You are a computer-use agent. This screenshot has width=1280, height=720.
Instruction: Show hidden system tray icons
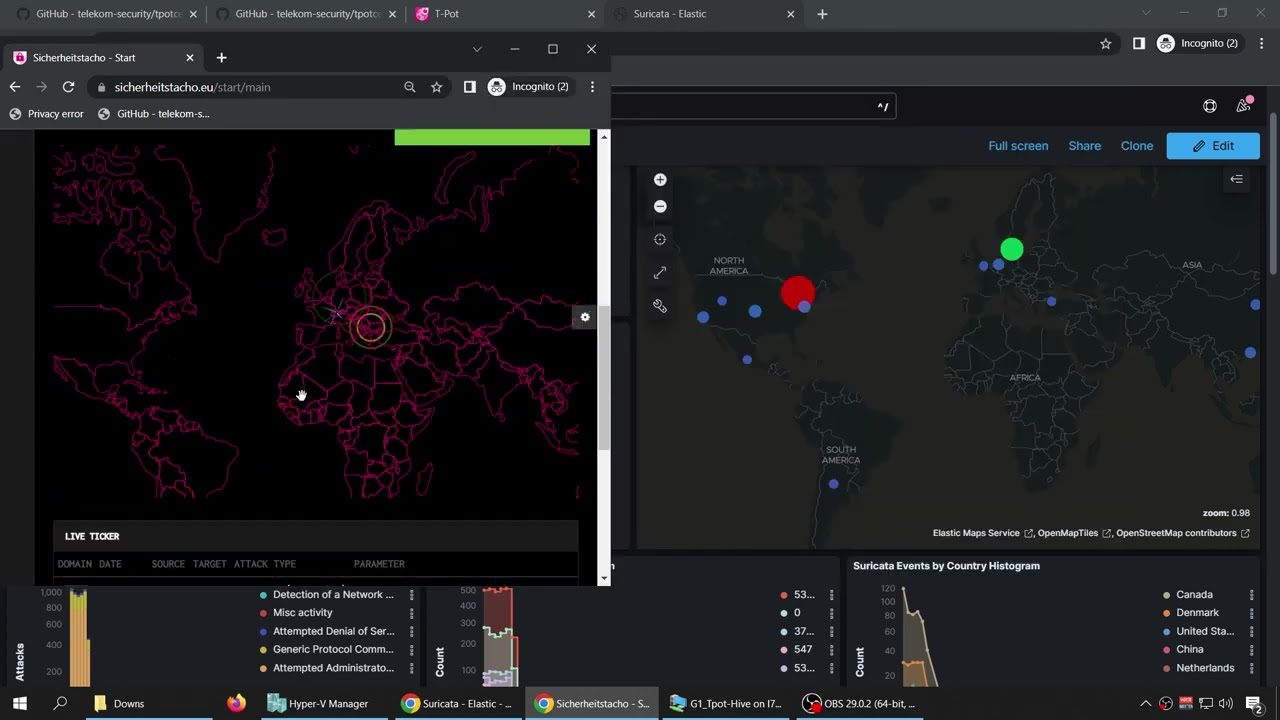pos(1145,703)
